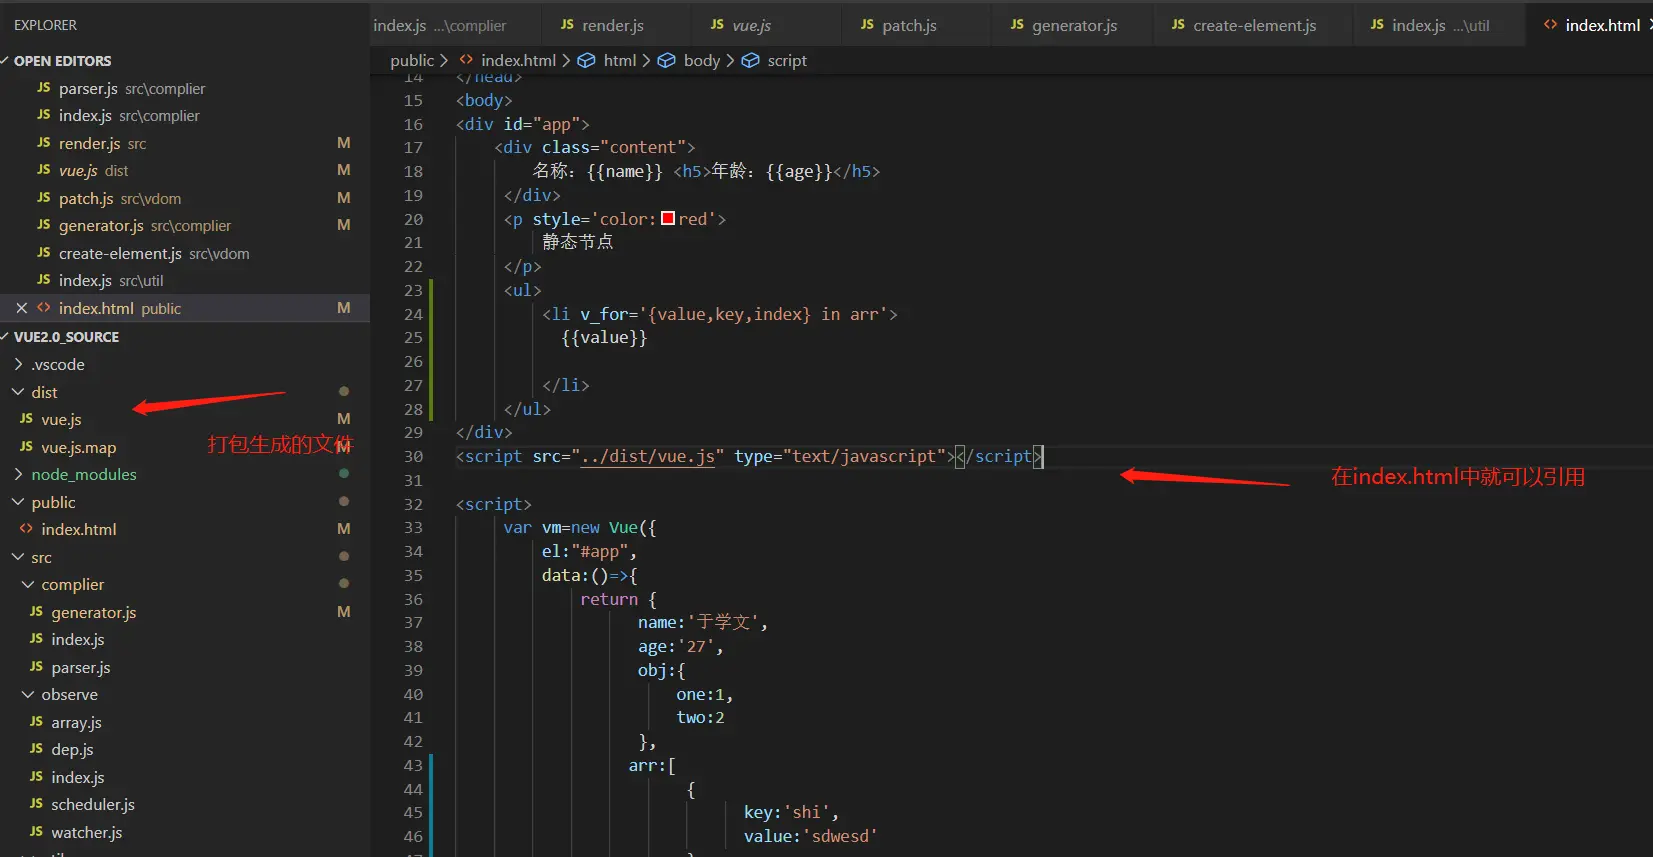The width and height of the screenshot is (1653, 857).
Task: Collapse the observe folder
Action: click(x=28, y=694)
